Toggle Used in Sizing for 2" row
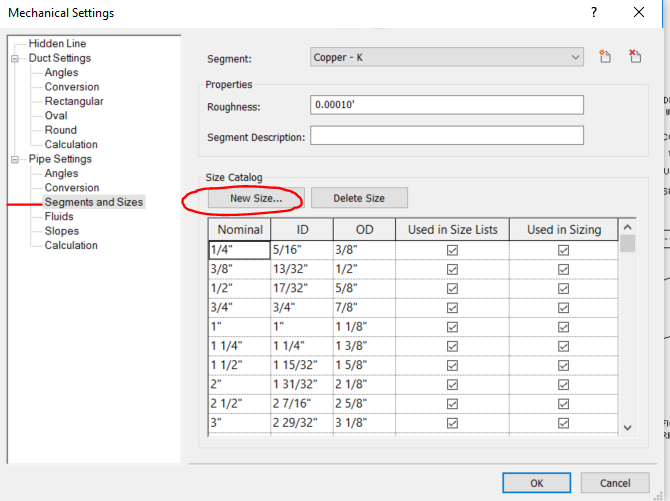Image resolution: width=670 pixels, height=501 pixels. pyautogui.click(x=563, y=385)
